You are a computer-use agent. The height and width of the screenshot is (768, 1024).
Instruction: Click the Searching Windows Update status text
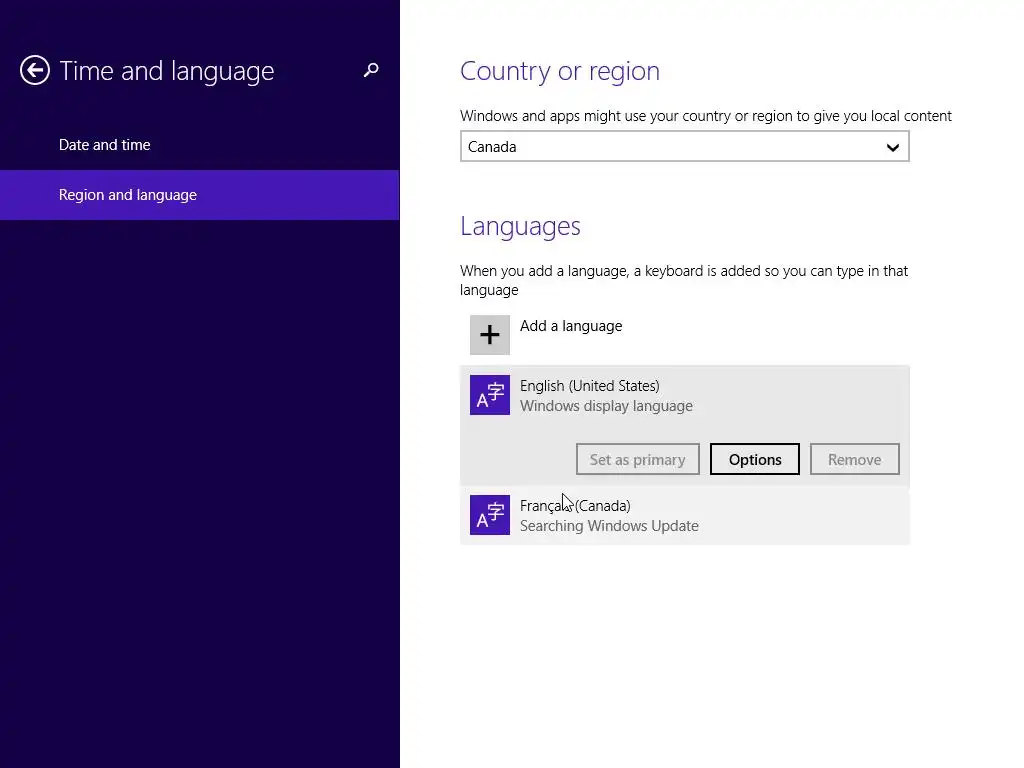click(609, 526)
